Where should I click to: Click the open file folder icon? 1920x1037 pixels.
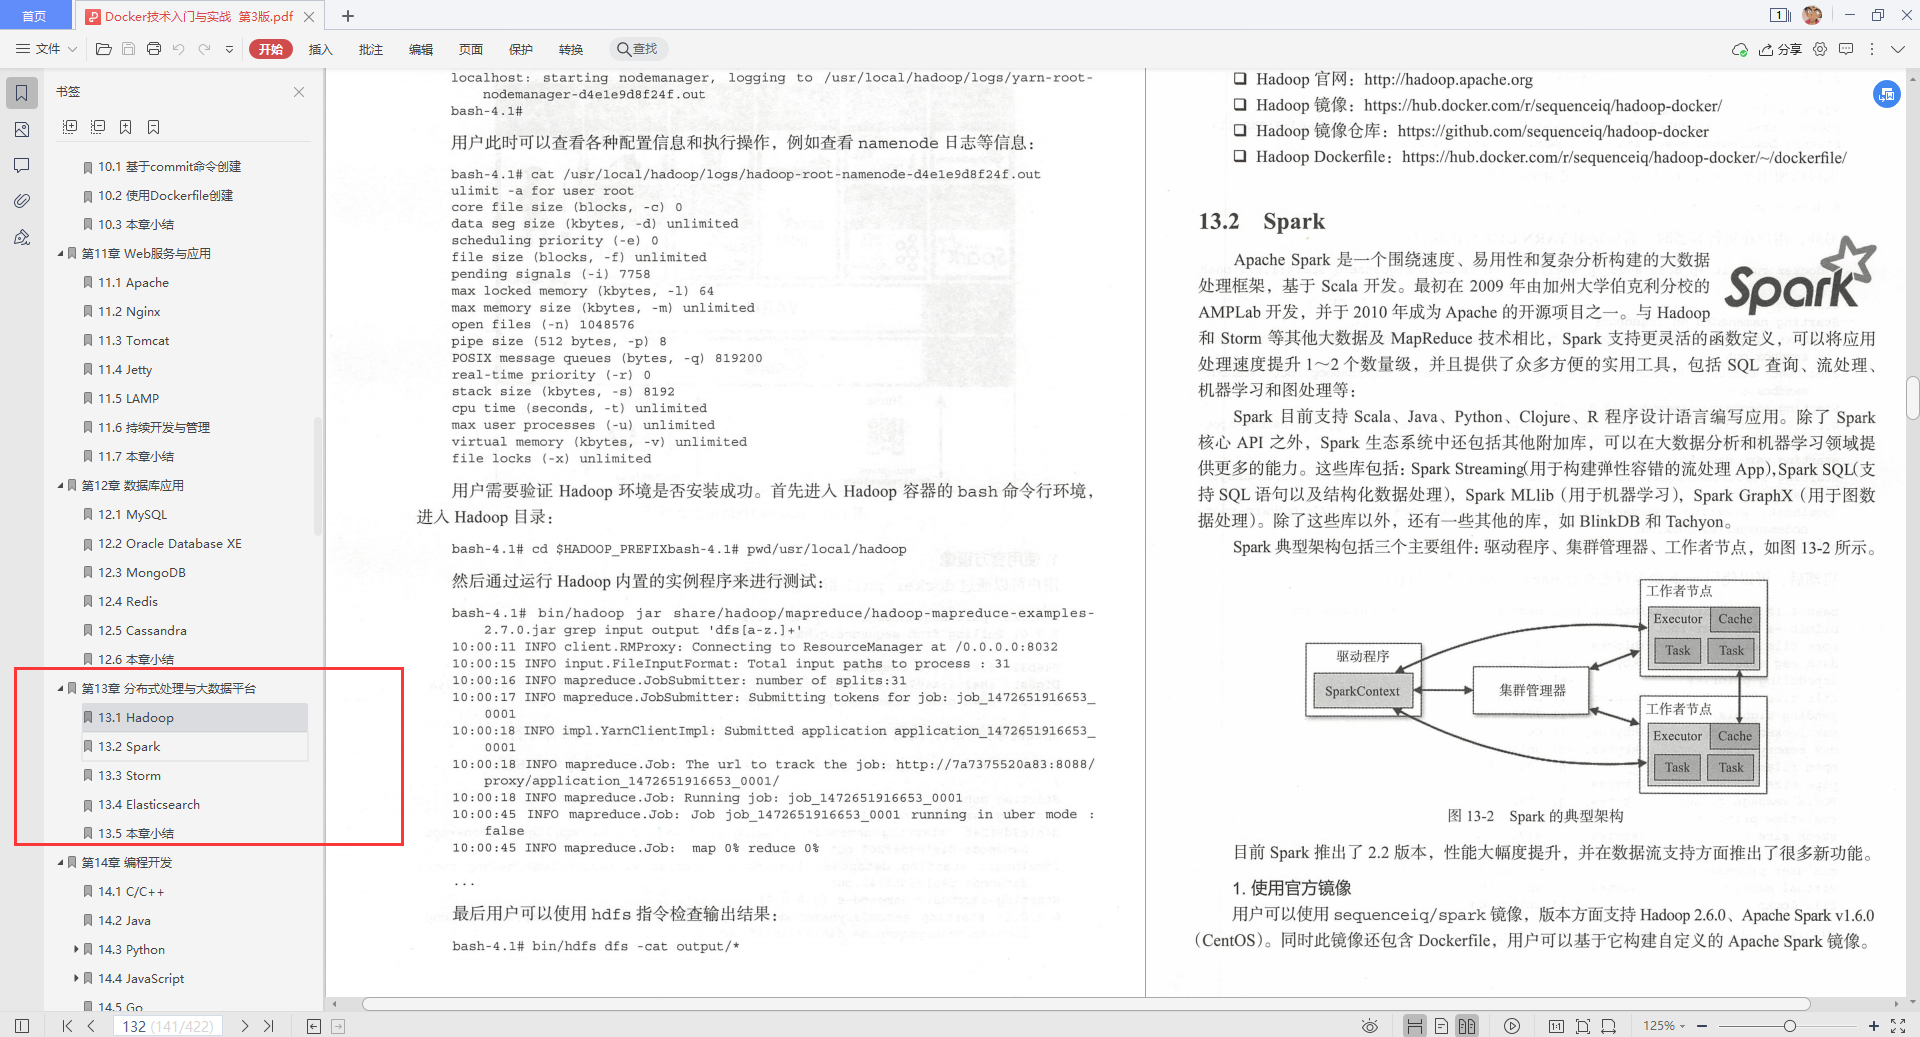[103, 49]
